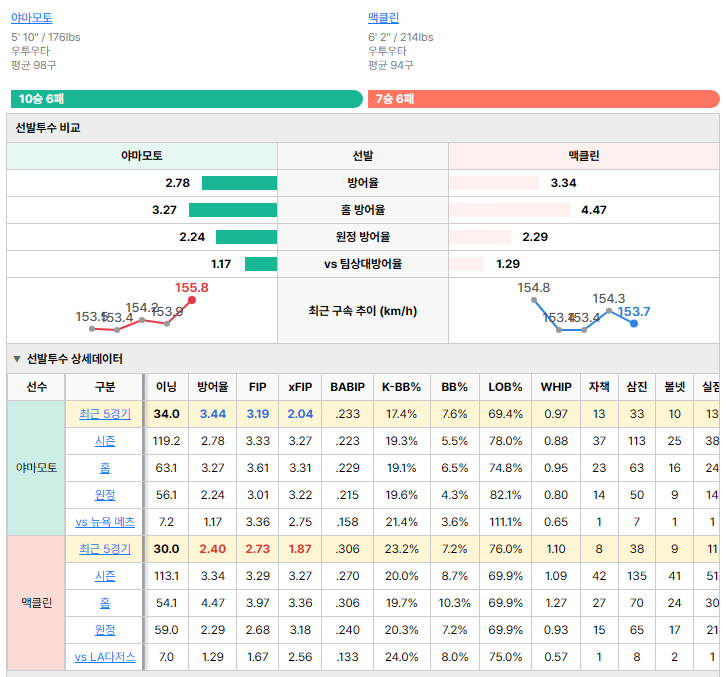Click 야마모토 comparison header cell
726x677 pixels.
pyautogui.click(x=142, y=156)
